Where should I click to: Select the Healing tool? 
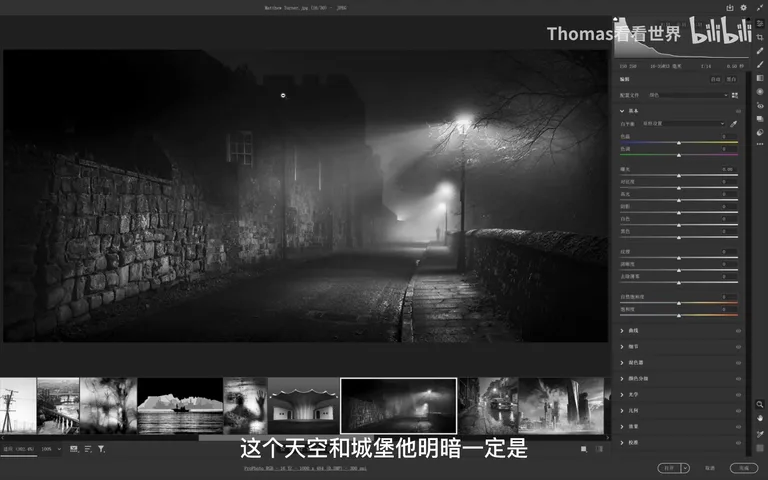point(760,51)
